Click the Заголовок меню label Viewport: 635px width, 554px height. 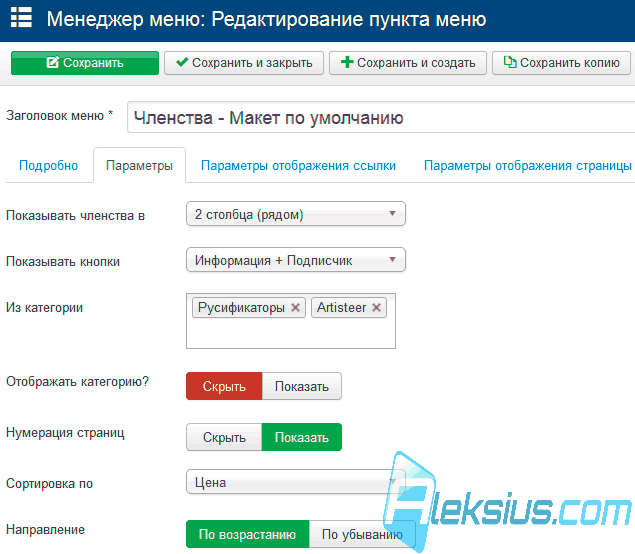pos(59,116)
